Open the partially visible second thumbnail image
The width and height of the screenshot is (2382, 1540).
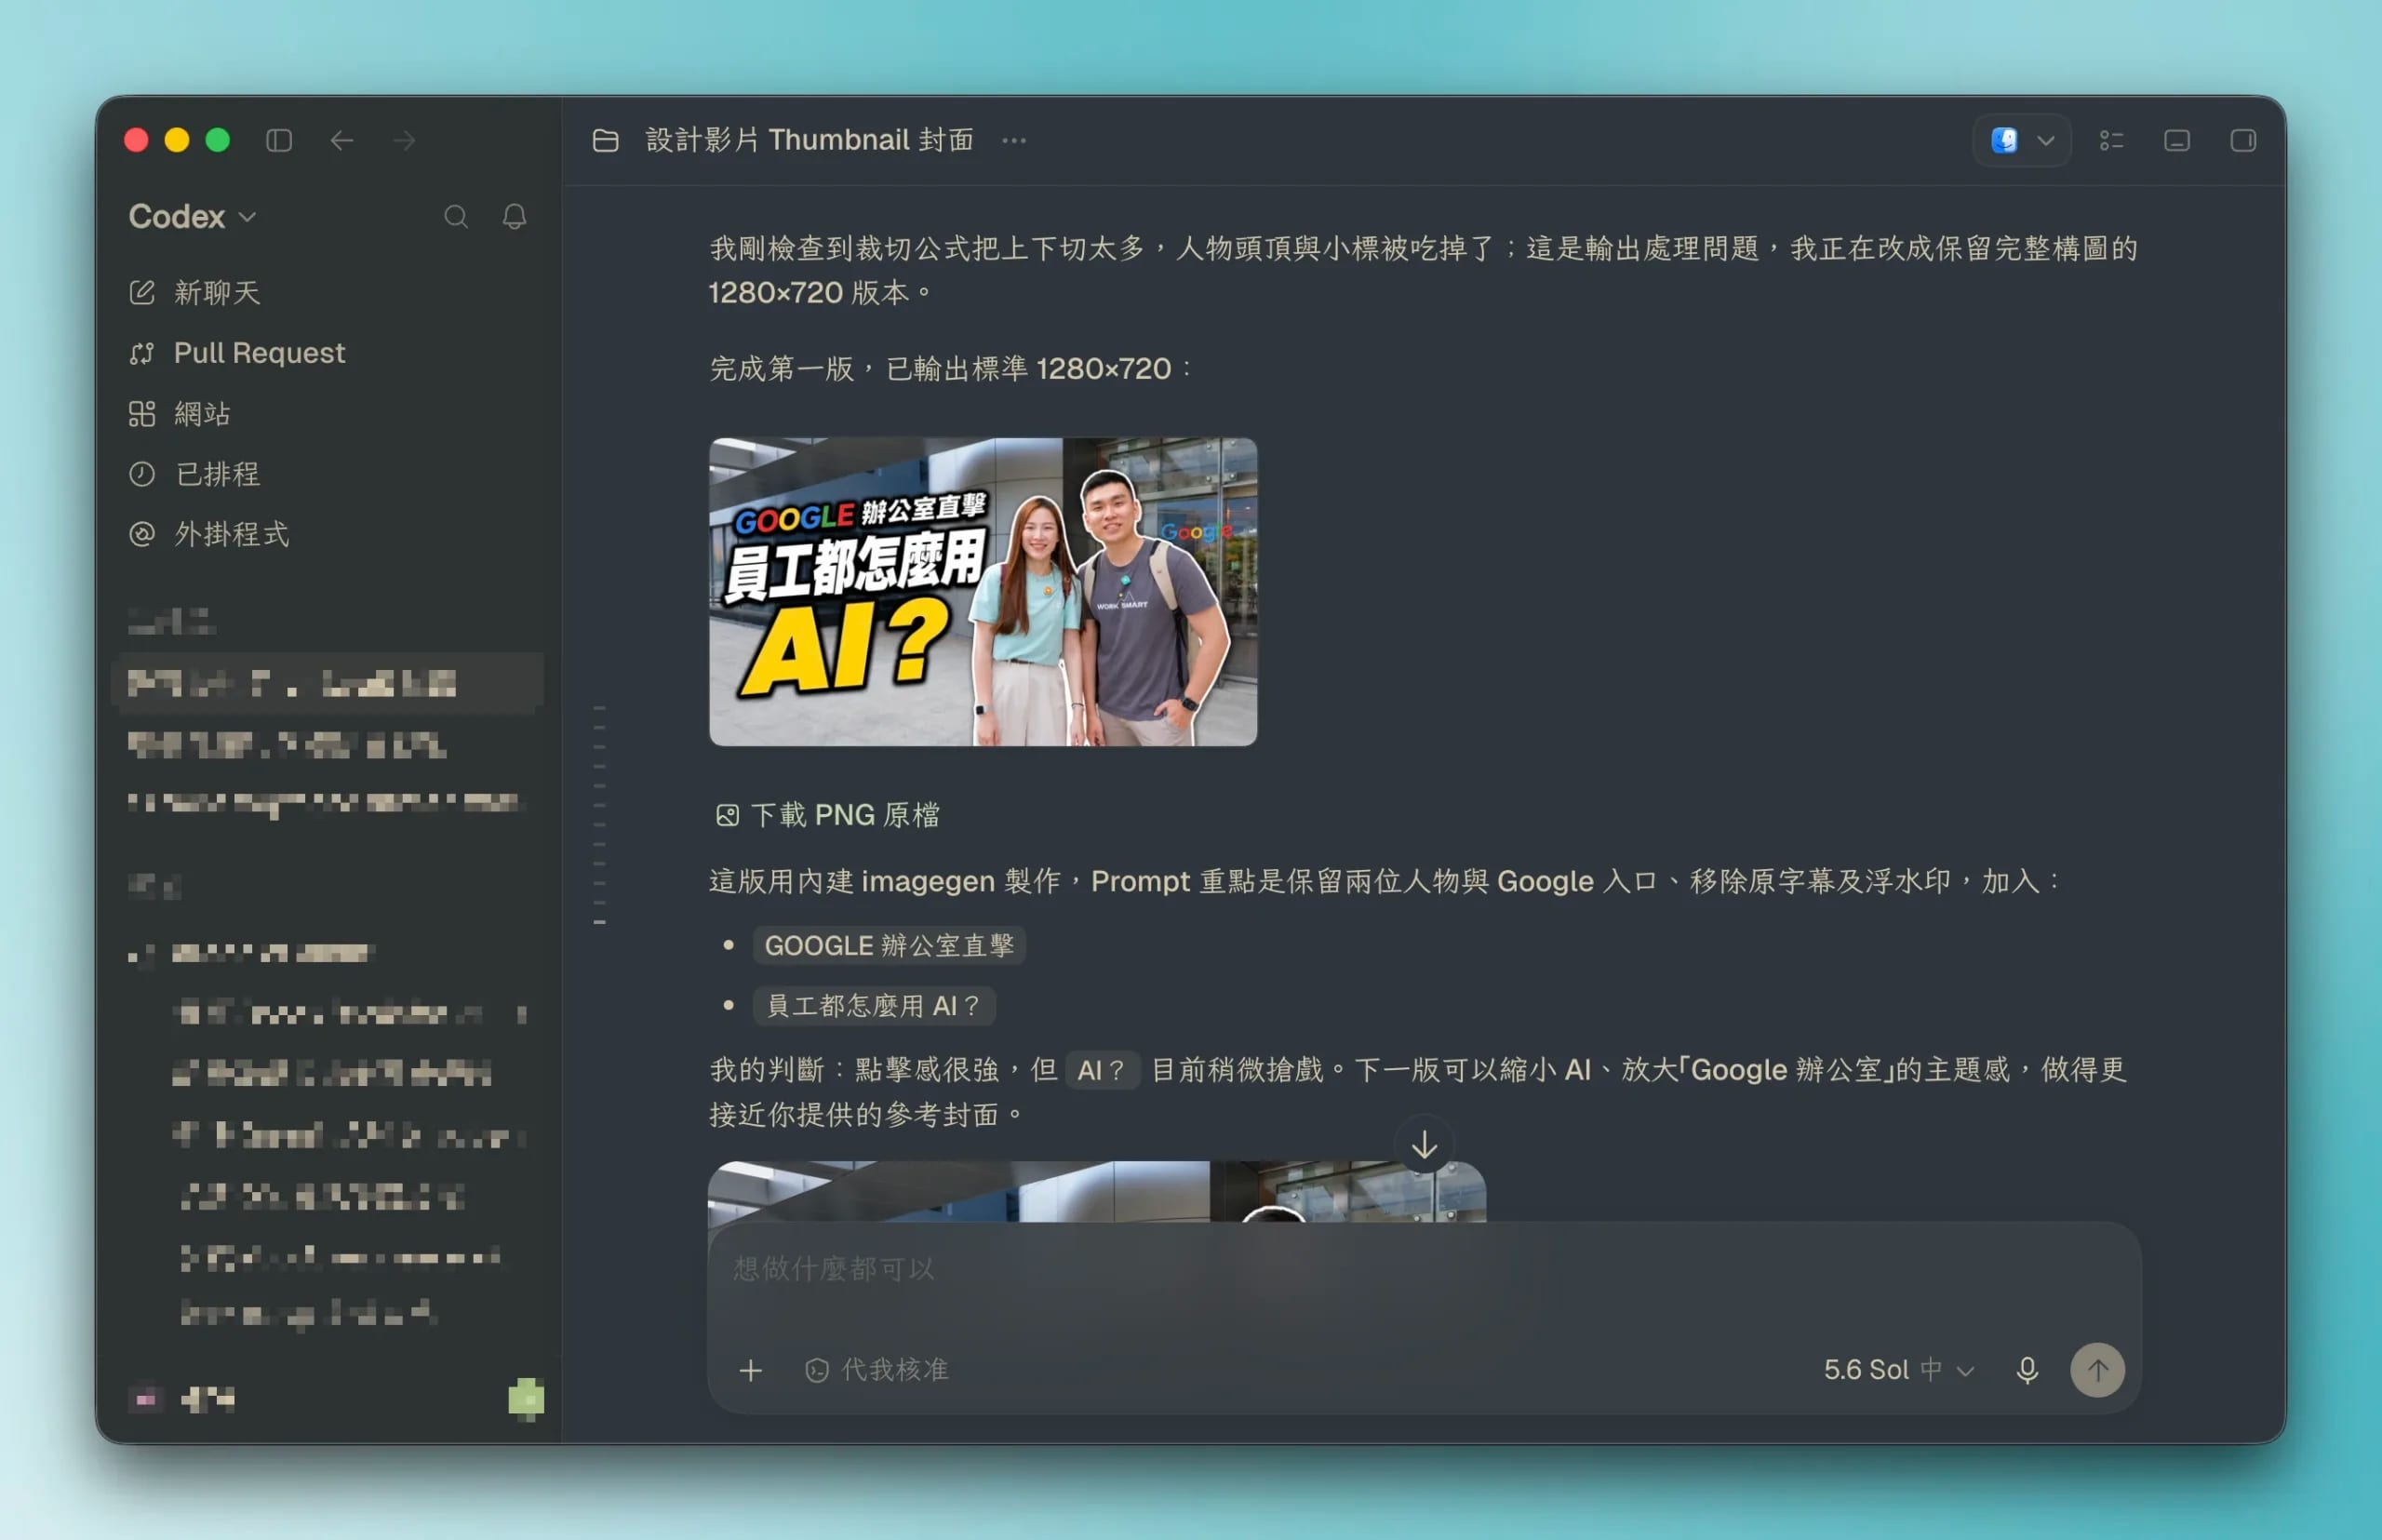[1096, 1191]
